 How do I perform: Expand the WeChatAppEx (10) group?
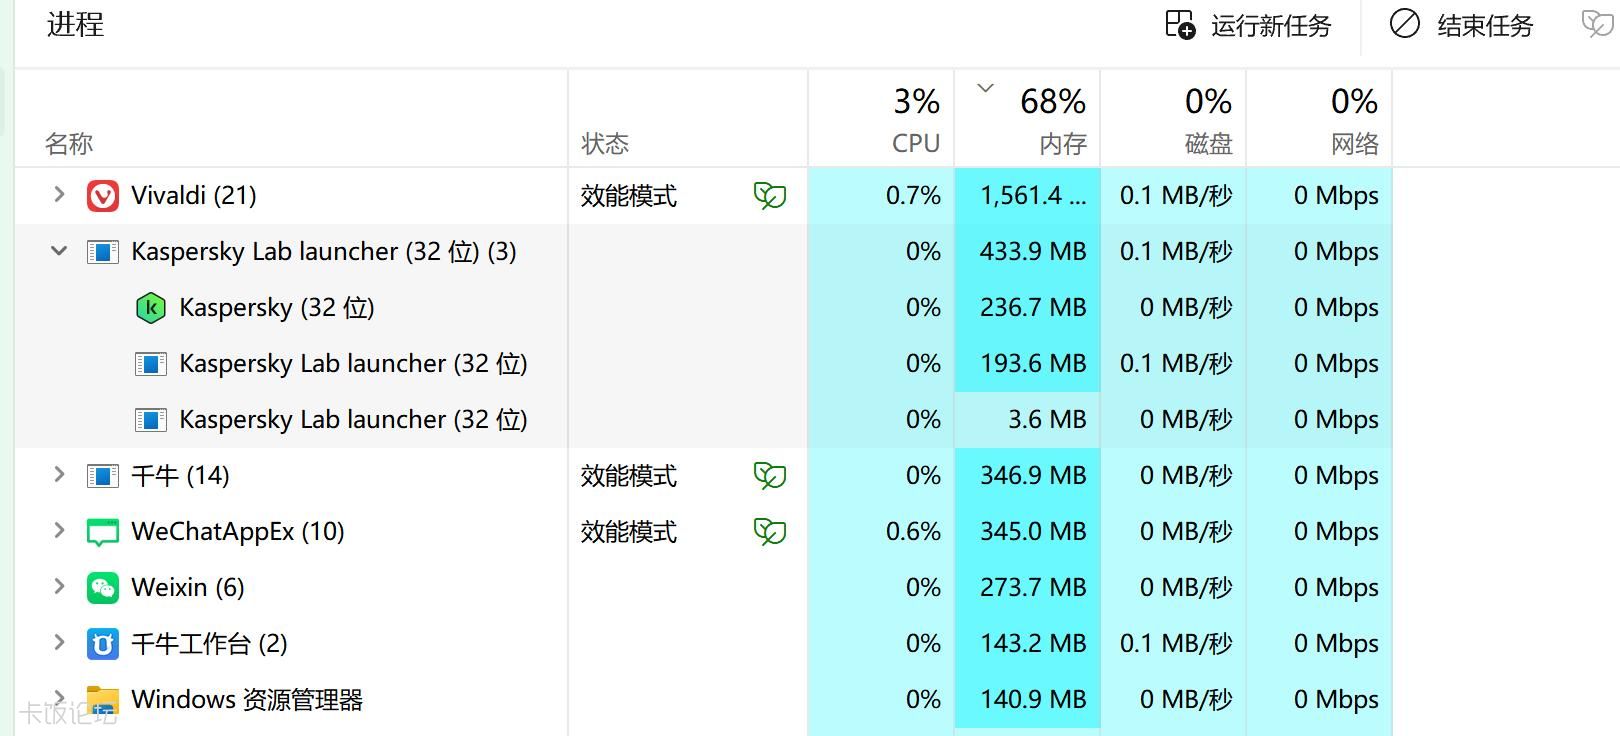coord(59,531)
